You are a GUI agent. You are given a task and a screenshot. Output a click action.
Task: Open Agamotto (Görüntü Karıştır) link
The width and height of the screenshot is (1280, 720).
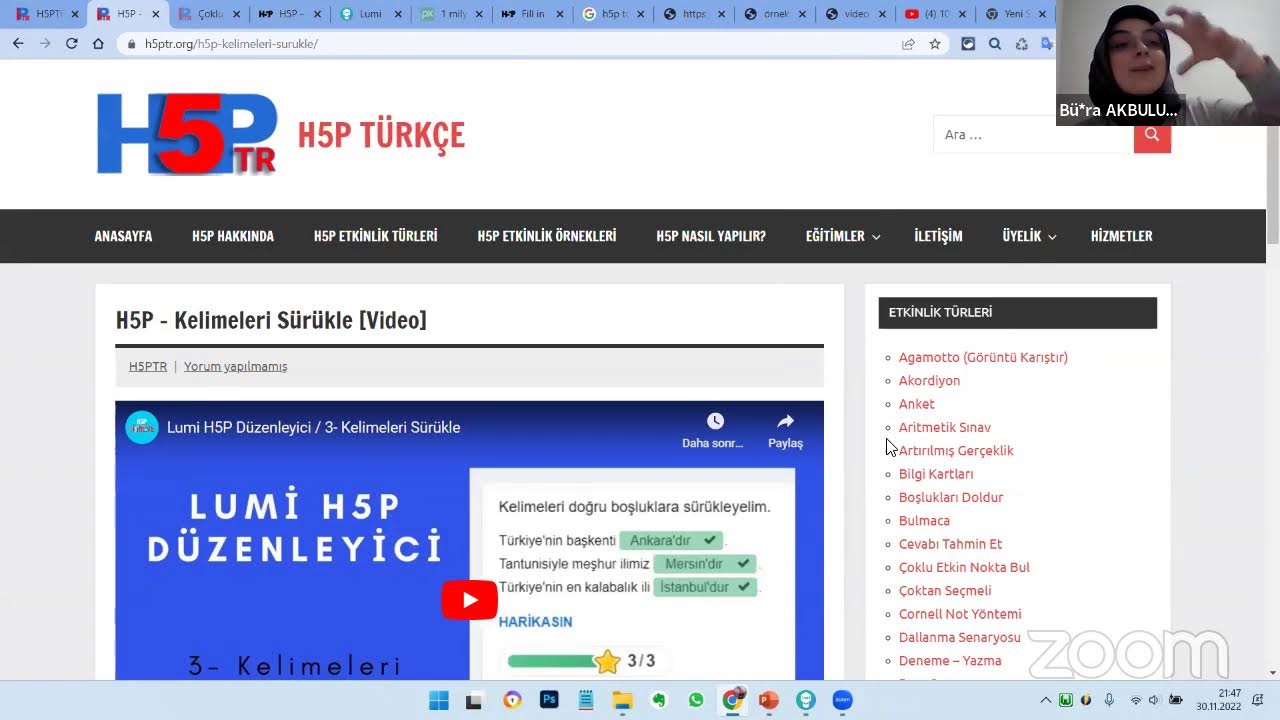[x=983, y=357]
